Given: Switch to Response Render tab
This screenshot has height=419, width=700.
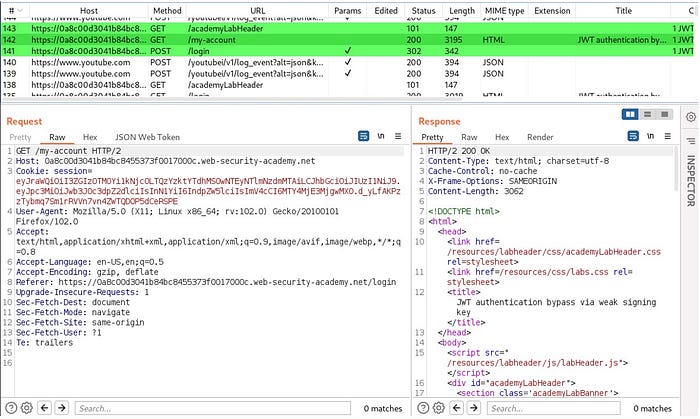Looking at the screenshot, I should click(x=540, y=137).
